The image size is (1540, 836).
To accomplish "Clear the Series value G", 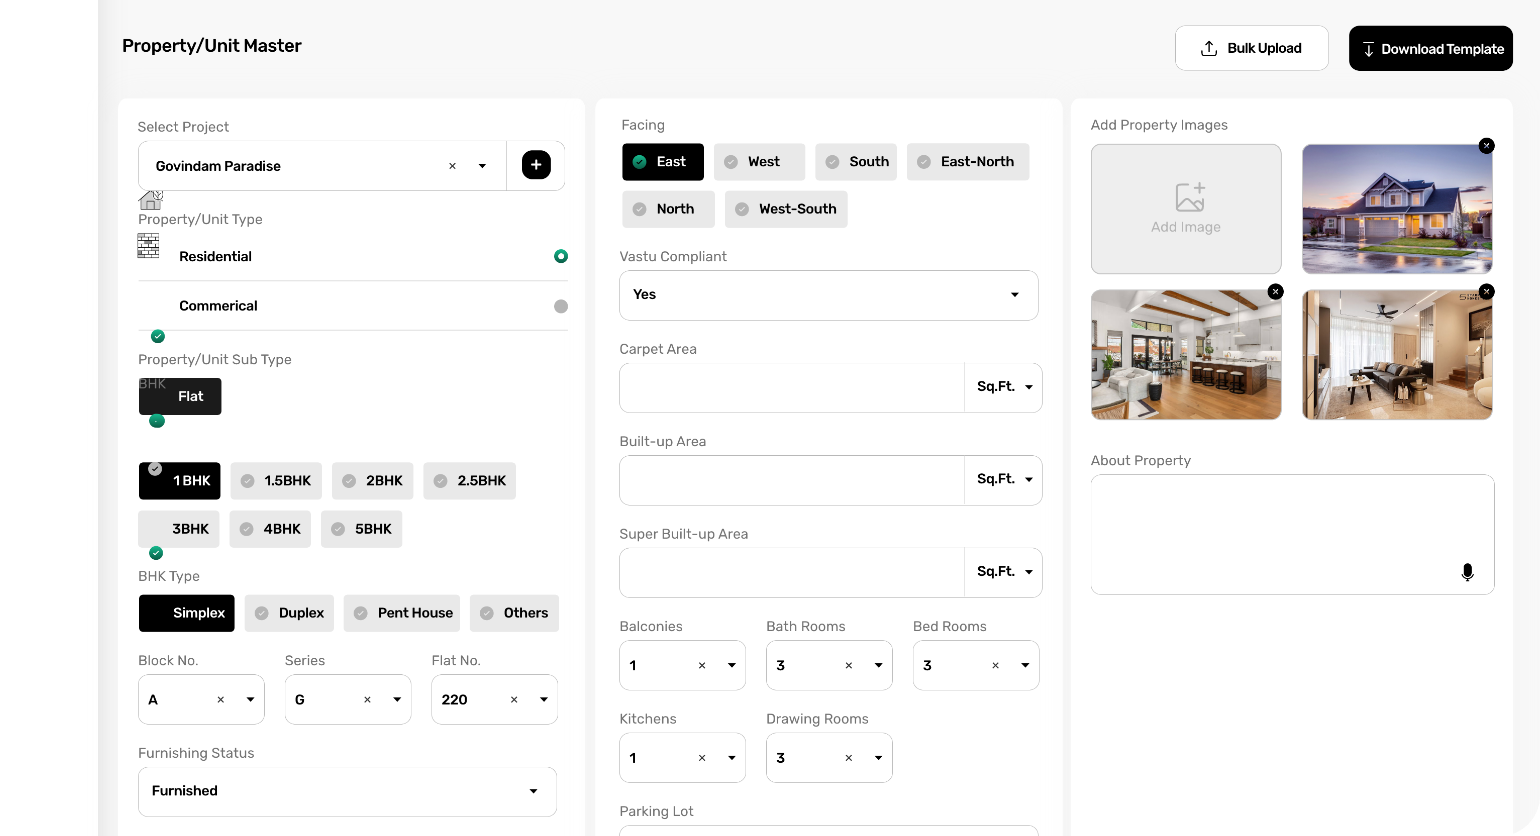I will pos(367,700).
